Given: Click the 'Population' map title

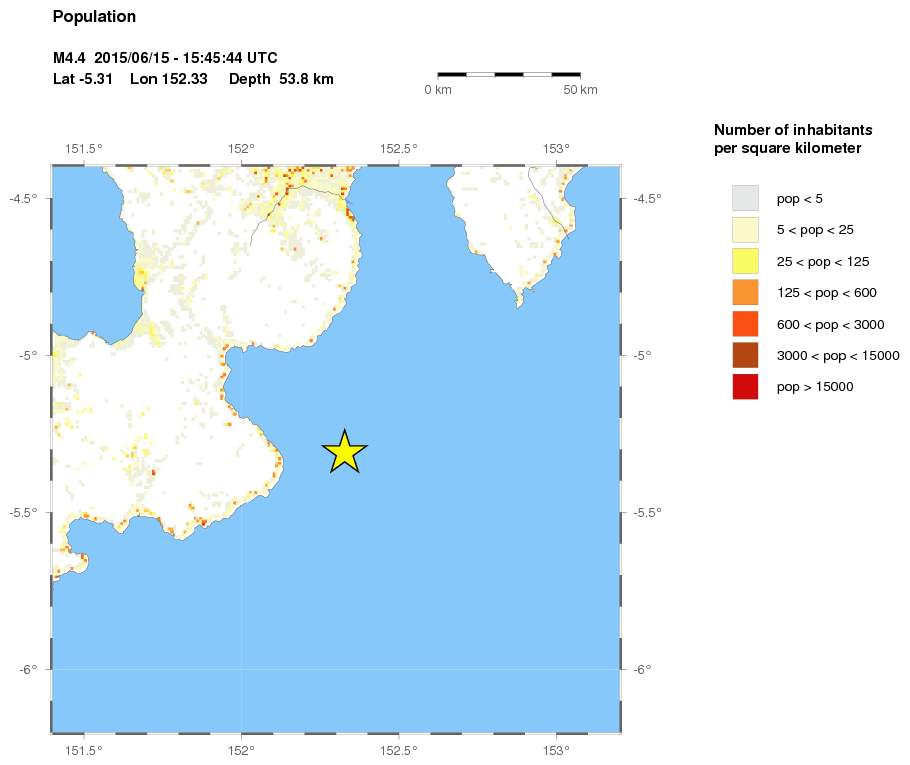Looking at the screenshot, I should (94, 17).
